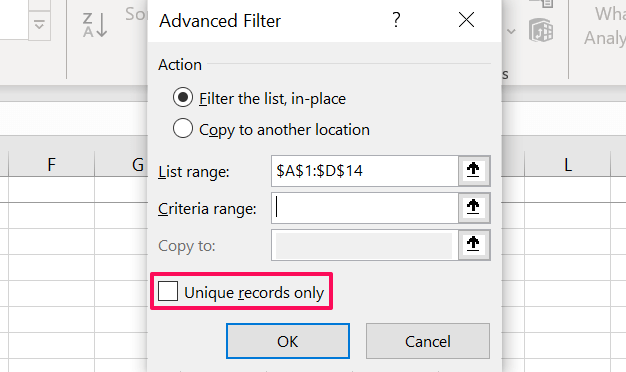626x372 pixels.
Task: Click the Copy to range selector arrow
Action: pos(473,244)
